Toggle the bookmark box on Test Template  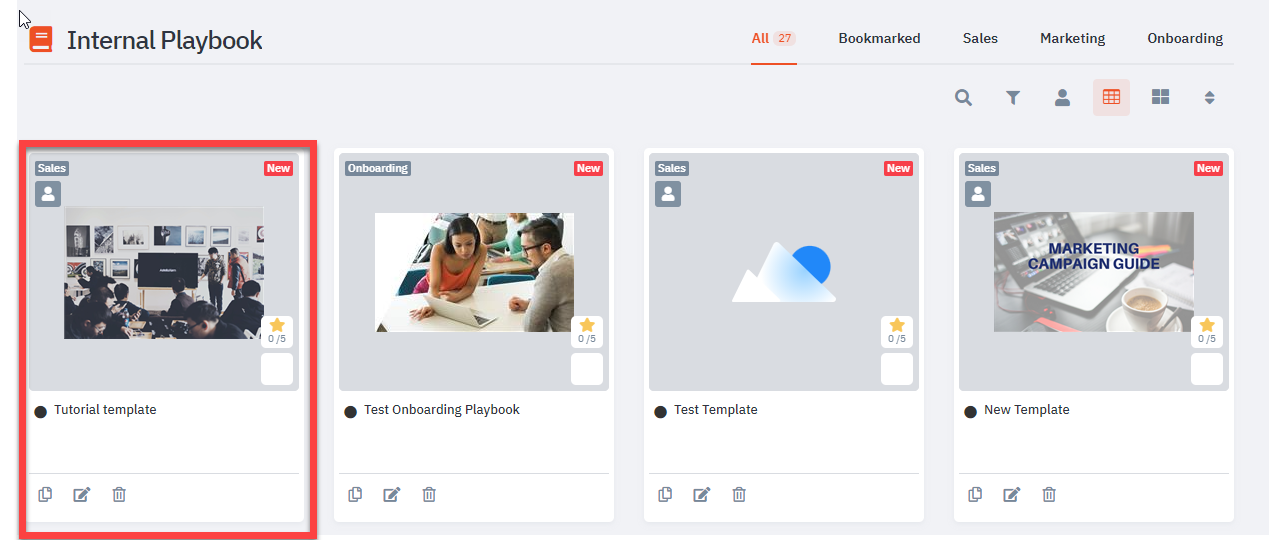click(x=897, y=369)
